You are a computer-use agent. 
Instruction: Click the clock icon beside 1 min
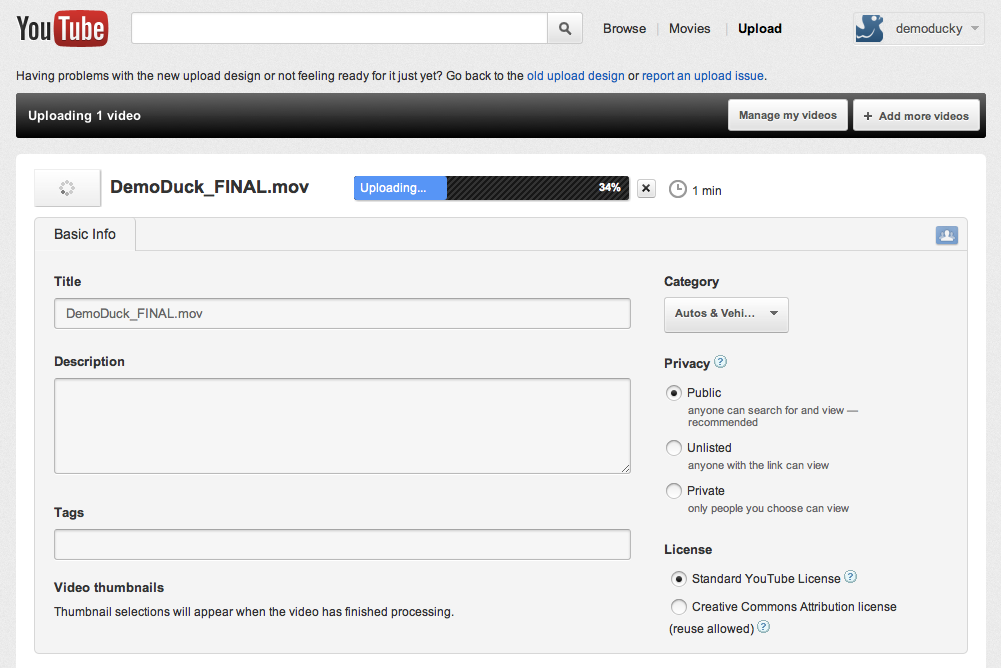pyautogui.click(x=677, y=190)
